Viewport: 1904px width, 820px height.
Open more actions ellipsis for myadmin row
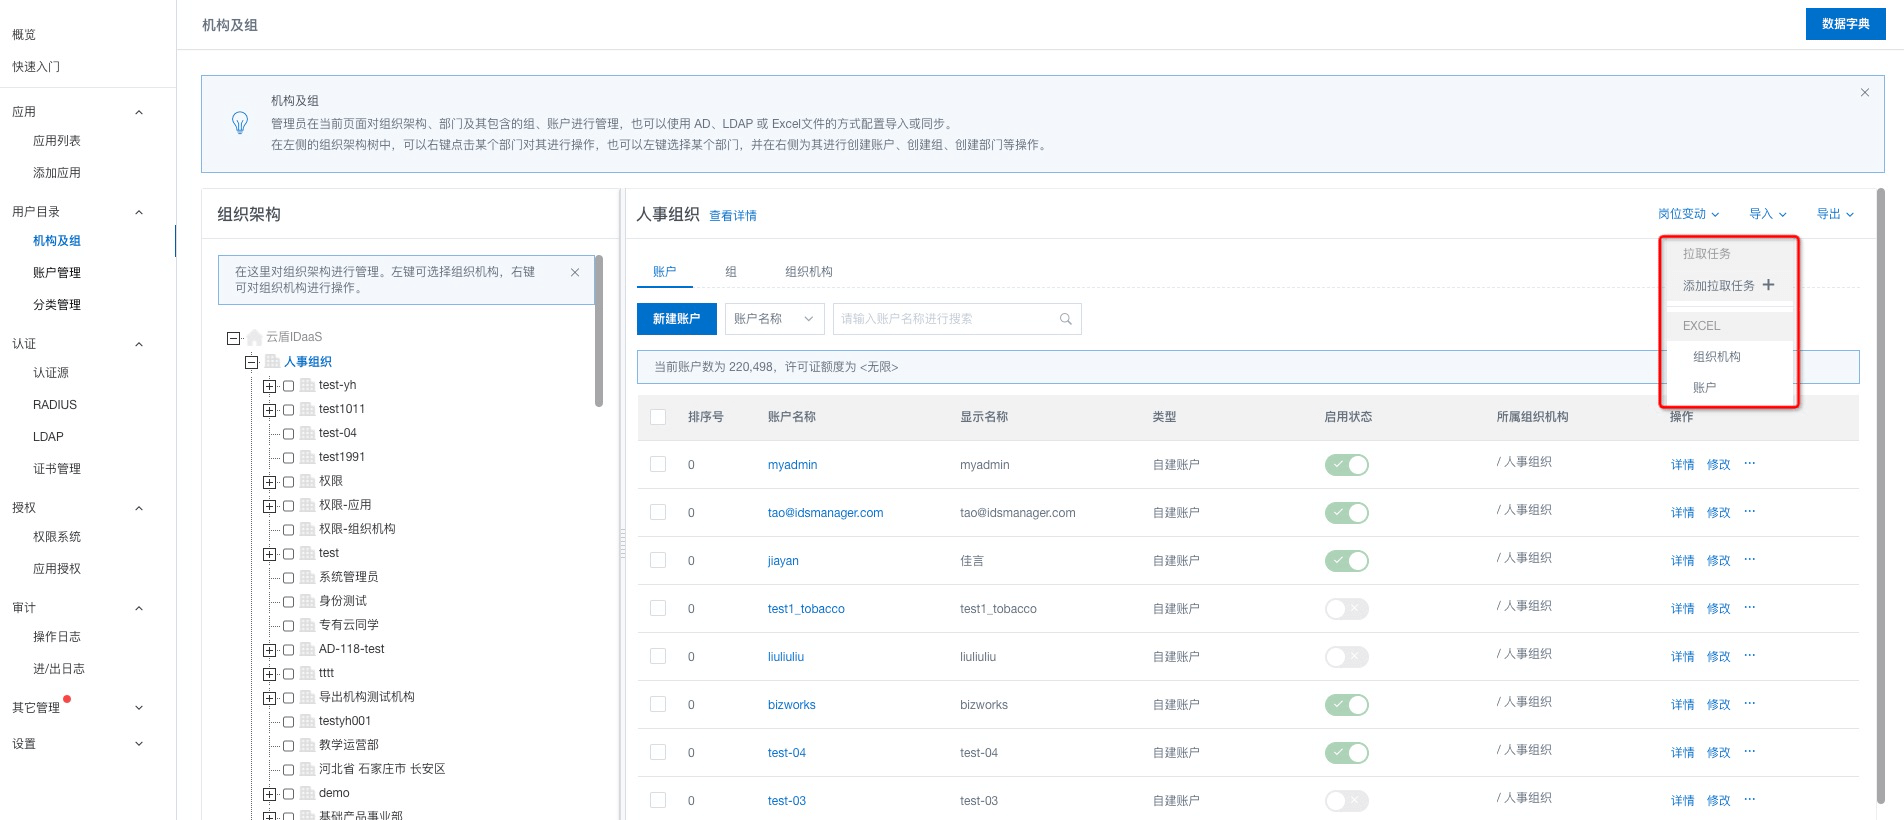pyautogui.click(x=1749, y=464)
